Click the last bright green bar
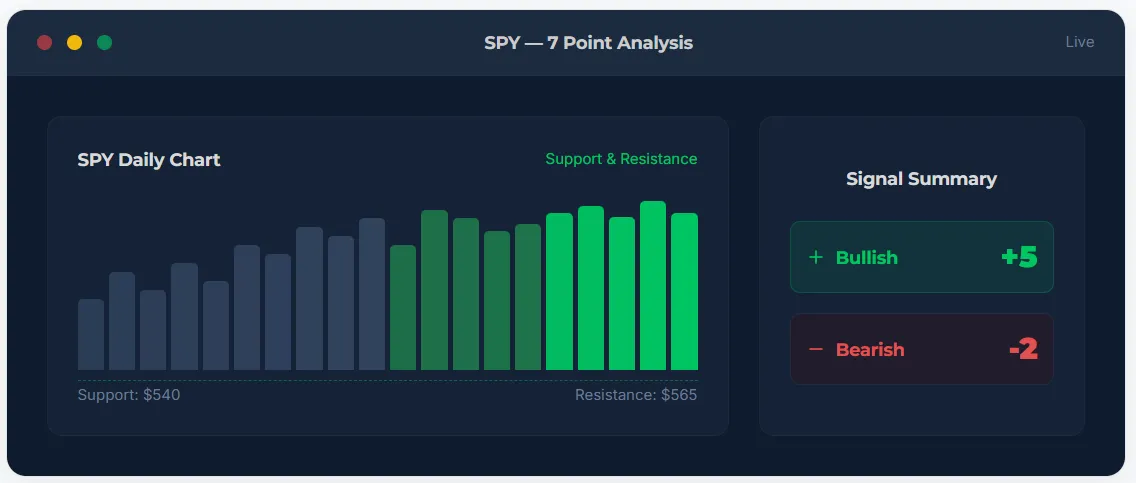Viewport: 1136px width, 483px height. pos(684,292)
